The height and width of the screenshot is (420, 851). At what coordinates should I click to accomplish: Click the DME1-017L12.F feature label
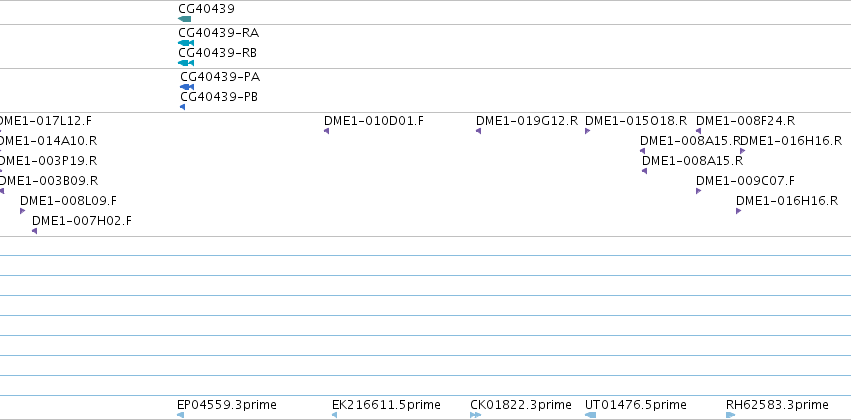coord(46,120)
